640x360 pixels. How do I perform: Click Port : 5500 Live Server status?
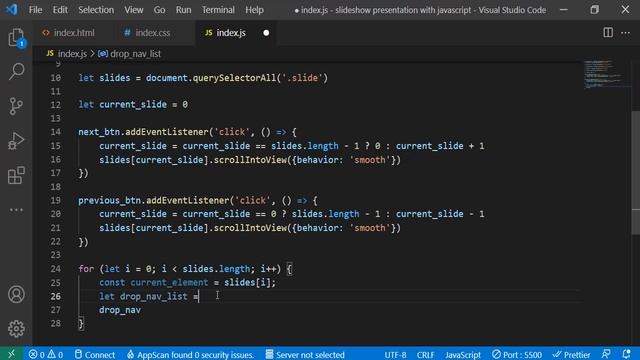pyautogui.click(x=517, y=354)
